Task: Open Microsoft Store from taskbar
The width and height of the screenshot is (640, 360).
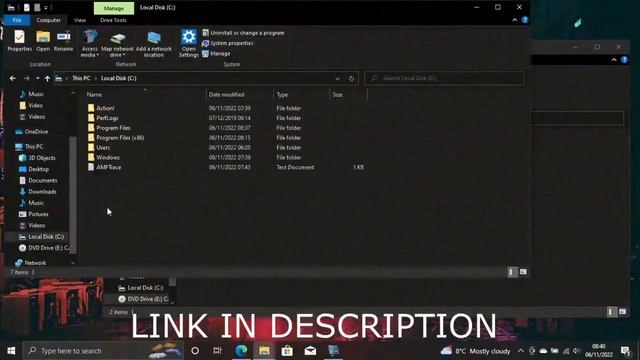Action: pos(287,351)
